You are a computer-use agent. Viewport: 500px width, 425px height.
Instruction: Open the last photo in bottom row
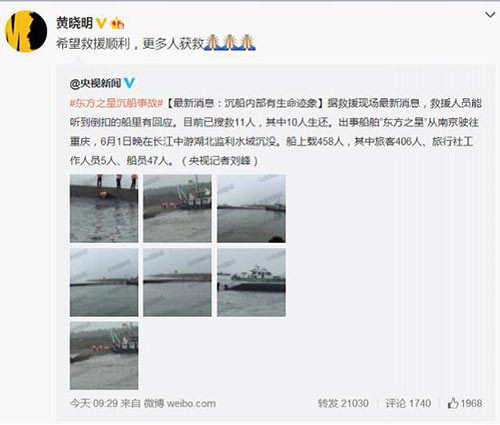click(104, 356)
